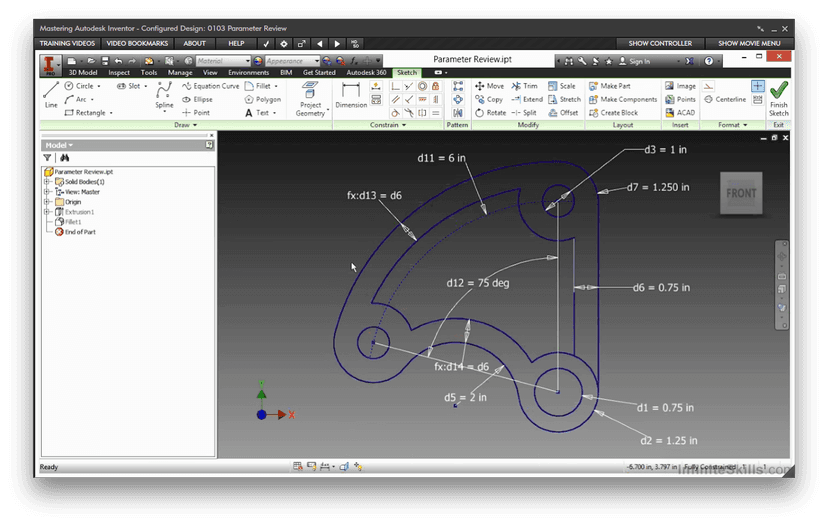828x525 pixels.
Task: Expand the Extrusion1 node
Action: tap(47, 212)
